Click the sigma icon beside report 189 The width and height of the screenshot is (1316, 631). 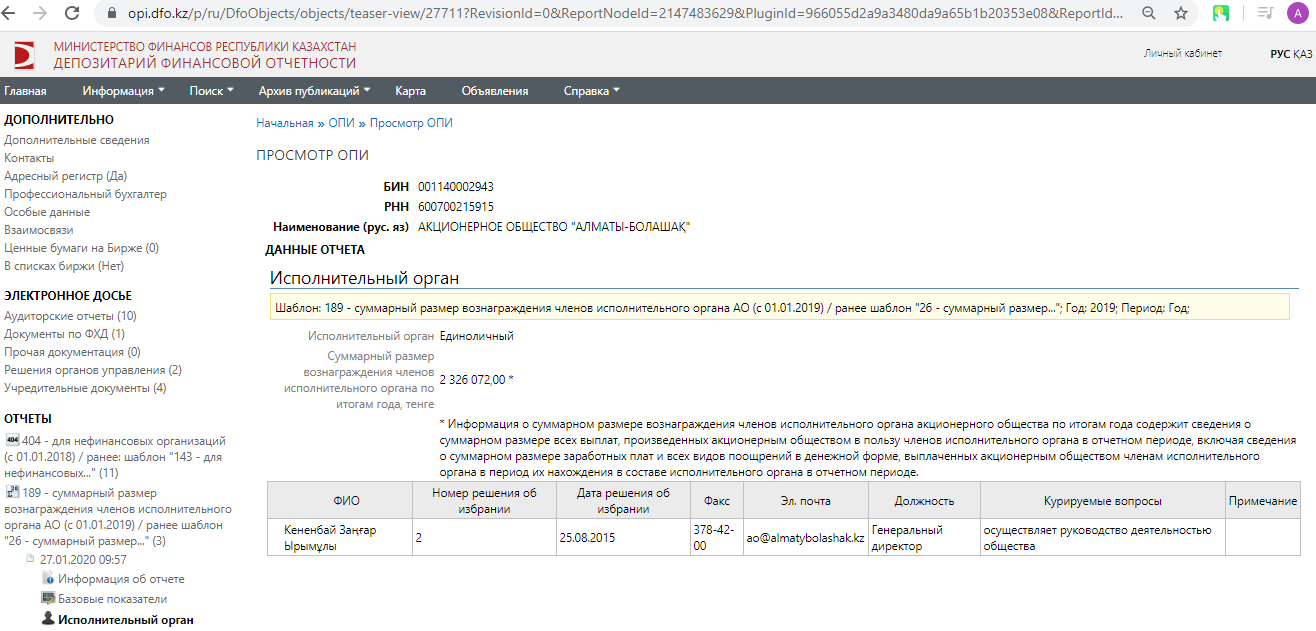[x=12, y=492]
